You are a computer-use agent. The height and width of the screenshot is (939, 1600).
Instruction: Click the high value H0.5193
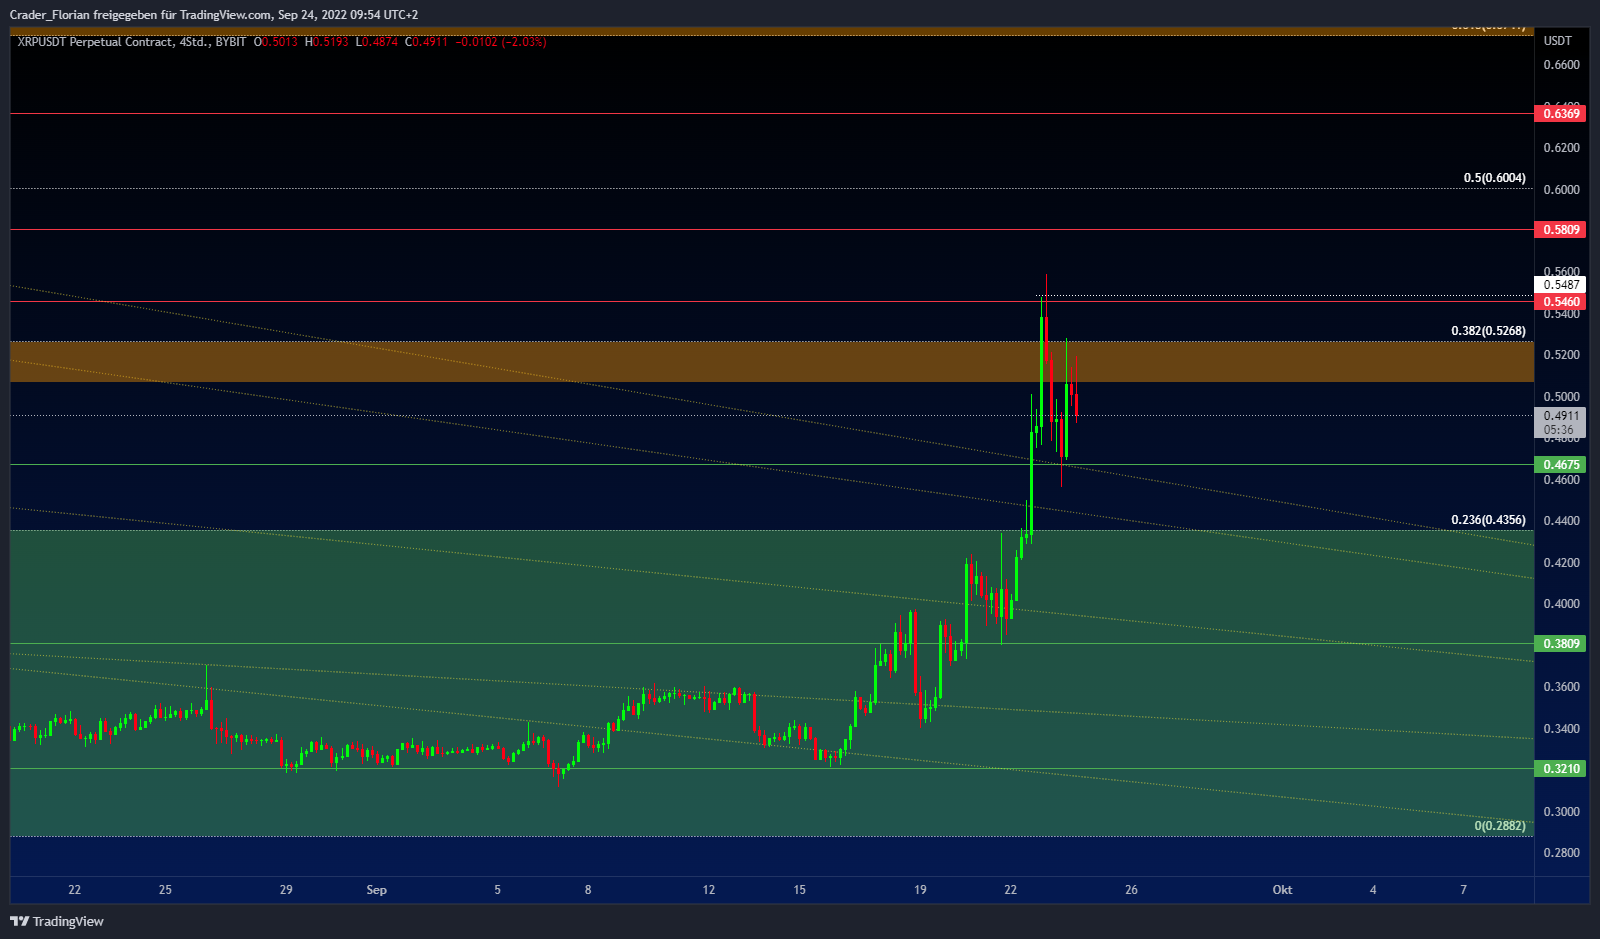point(327,42)
